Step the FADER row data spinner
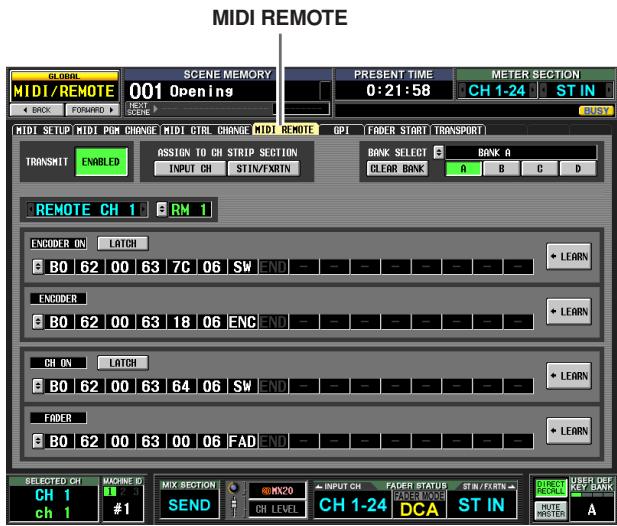This screenshot has height=526, width=617. click(x=38, y=441)
